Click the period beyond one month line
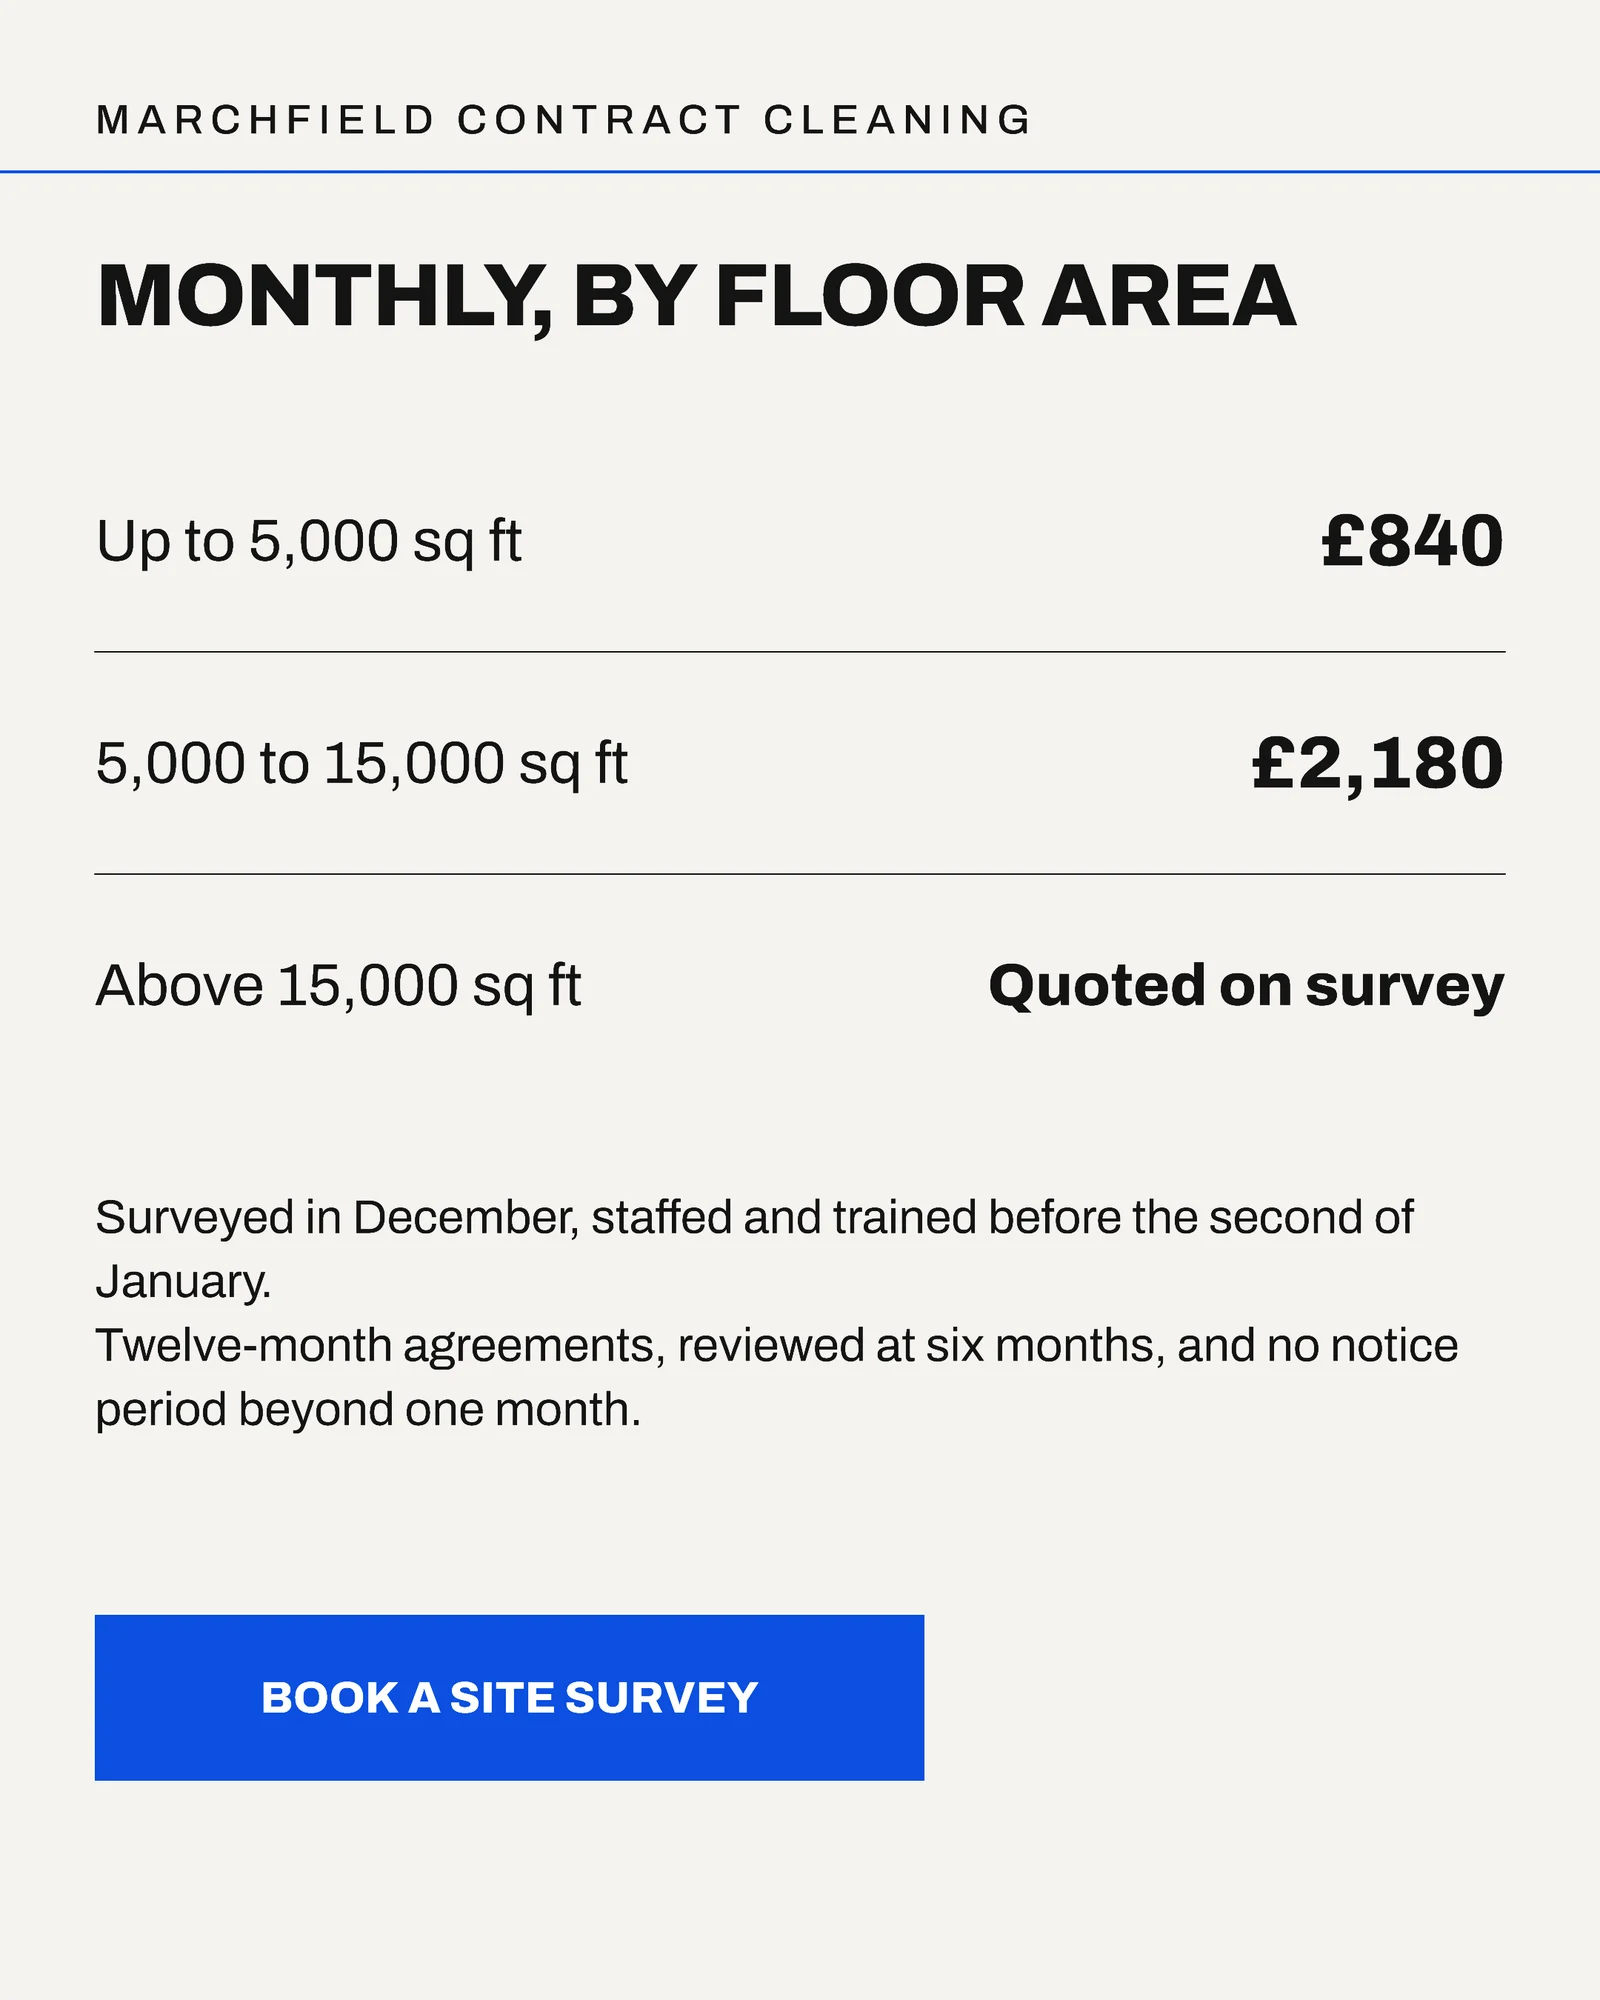The image size is (1600, 2000). pos(368,1410)
